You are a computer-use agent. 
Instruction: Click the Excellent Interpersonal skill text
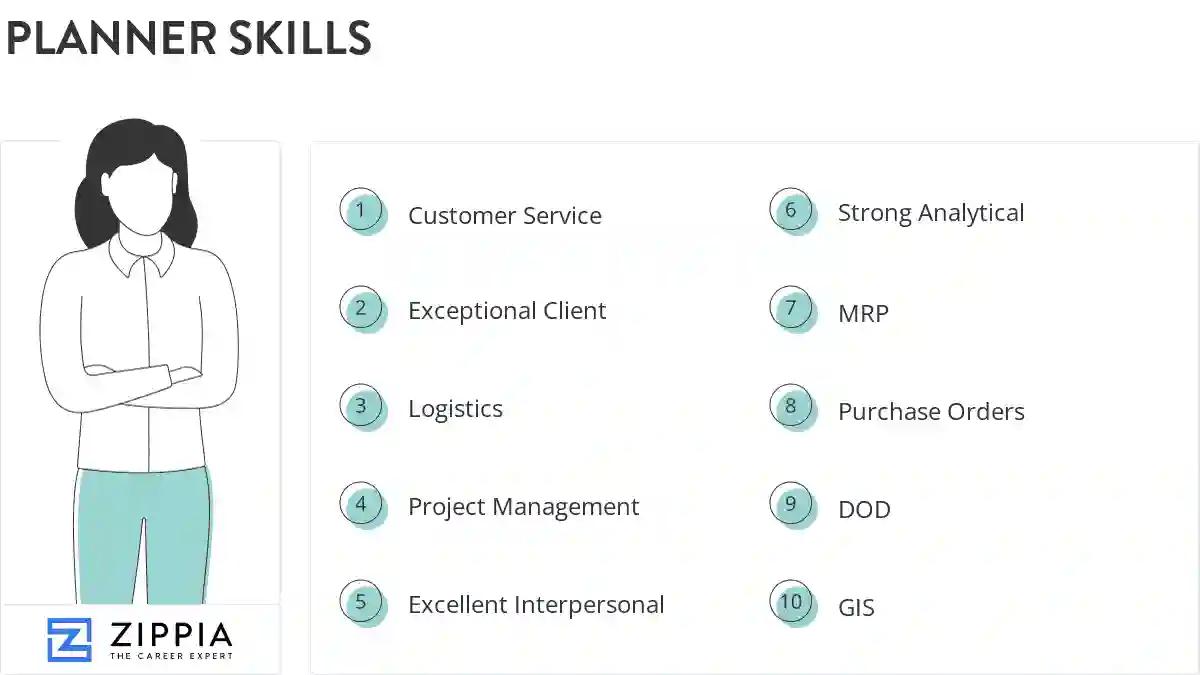[536, 605]
